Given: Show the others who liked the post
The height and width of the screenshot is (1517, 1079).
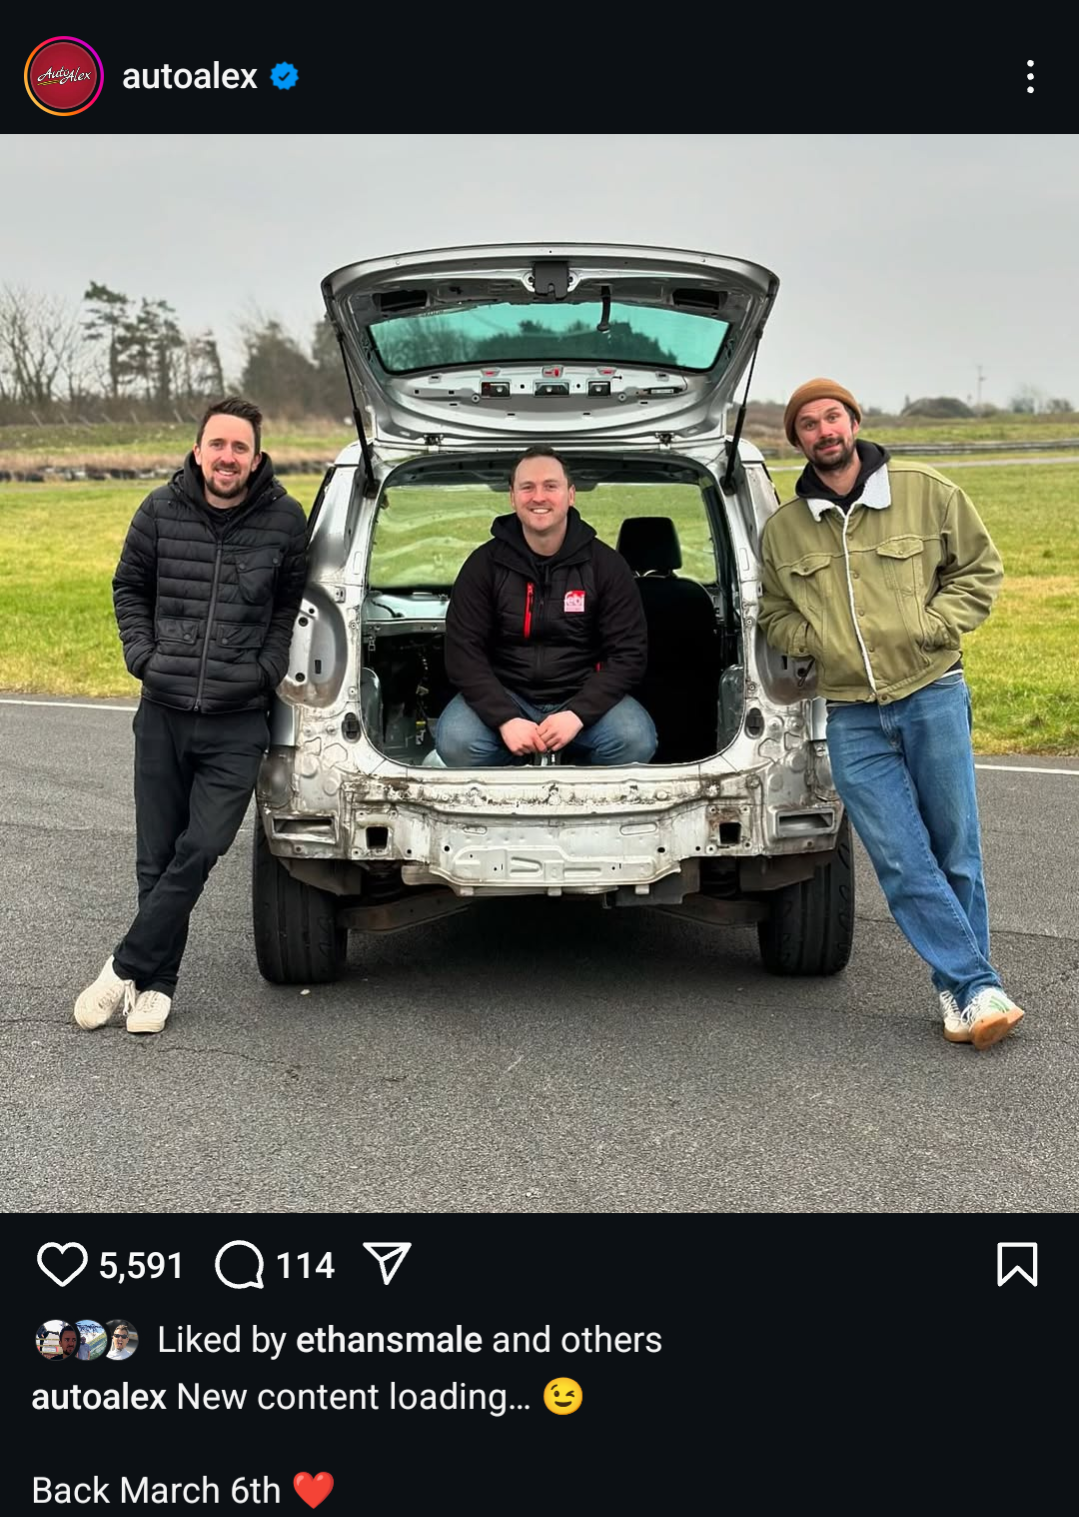Looking at the screenshot, I should pos(611,1340).
